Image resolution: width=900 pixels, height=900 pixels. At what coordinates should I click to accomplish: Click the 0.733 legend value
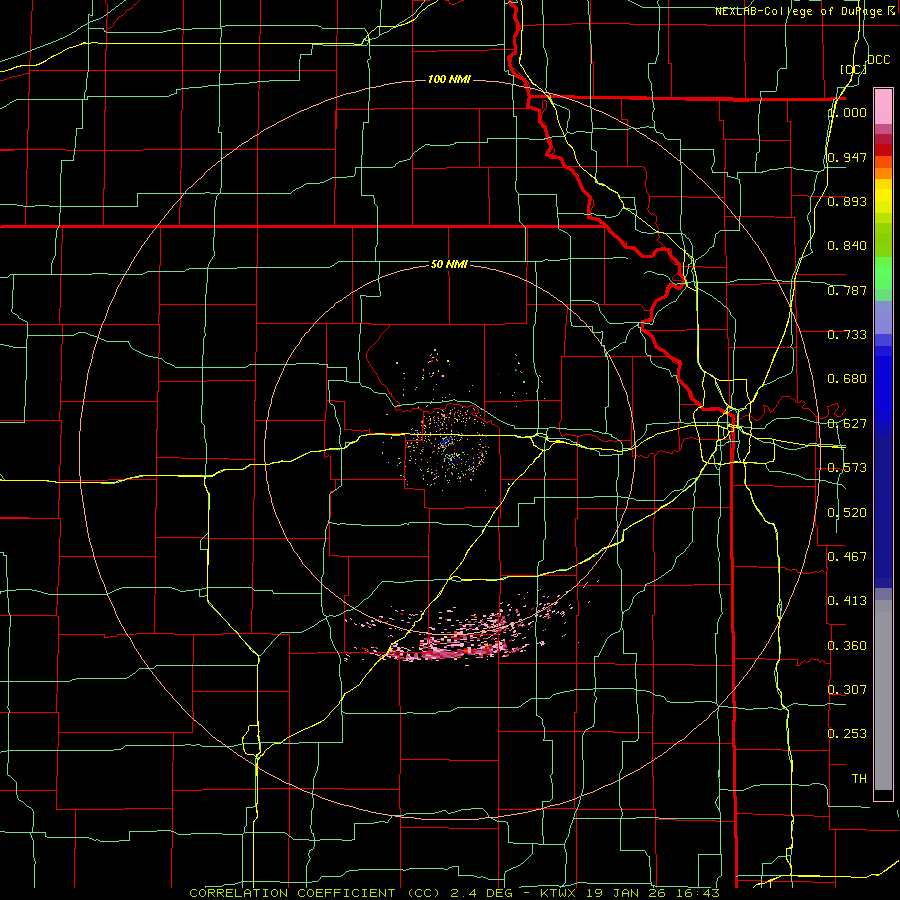(847, 335)
